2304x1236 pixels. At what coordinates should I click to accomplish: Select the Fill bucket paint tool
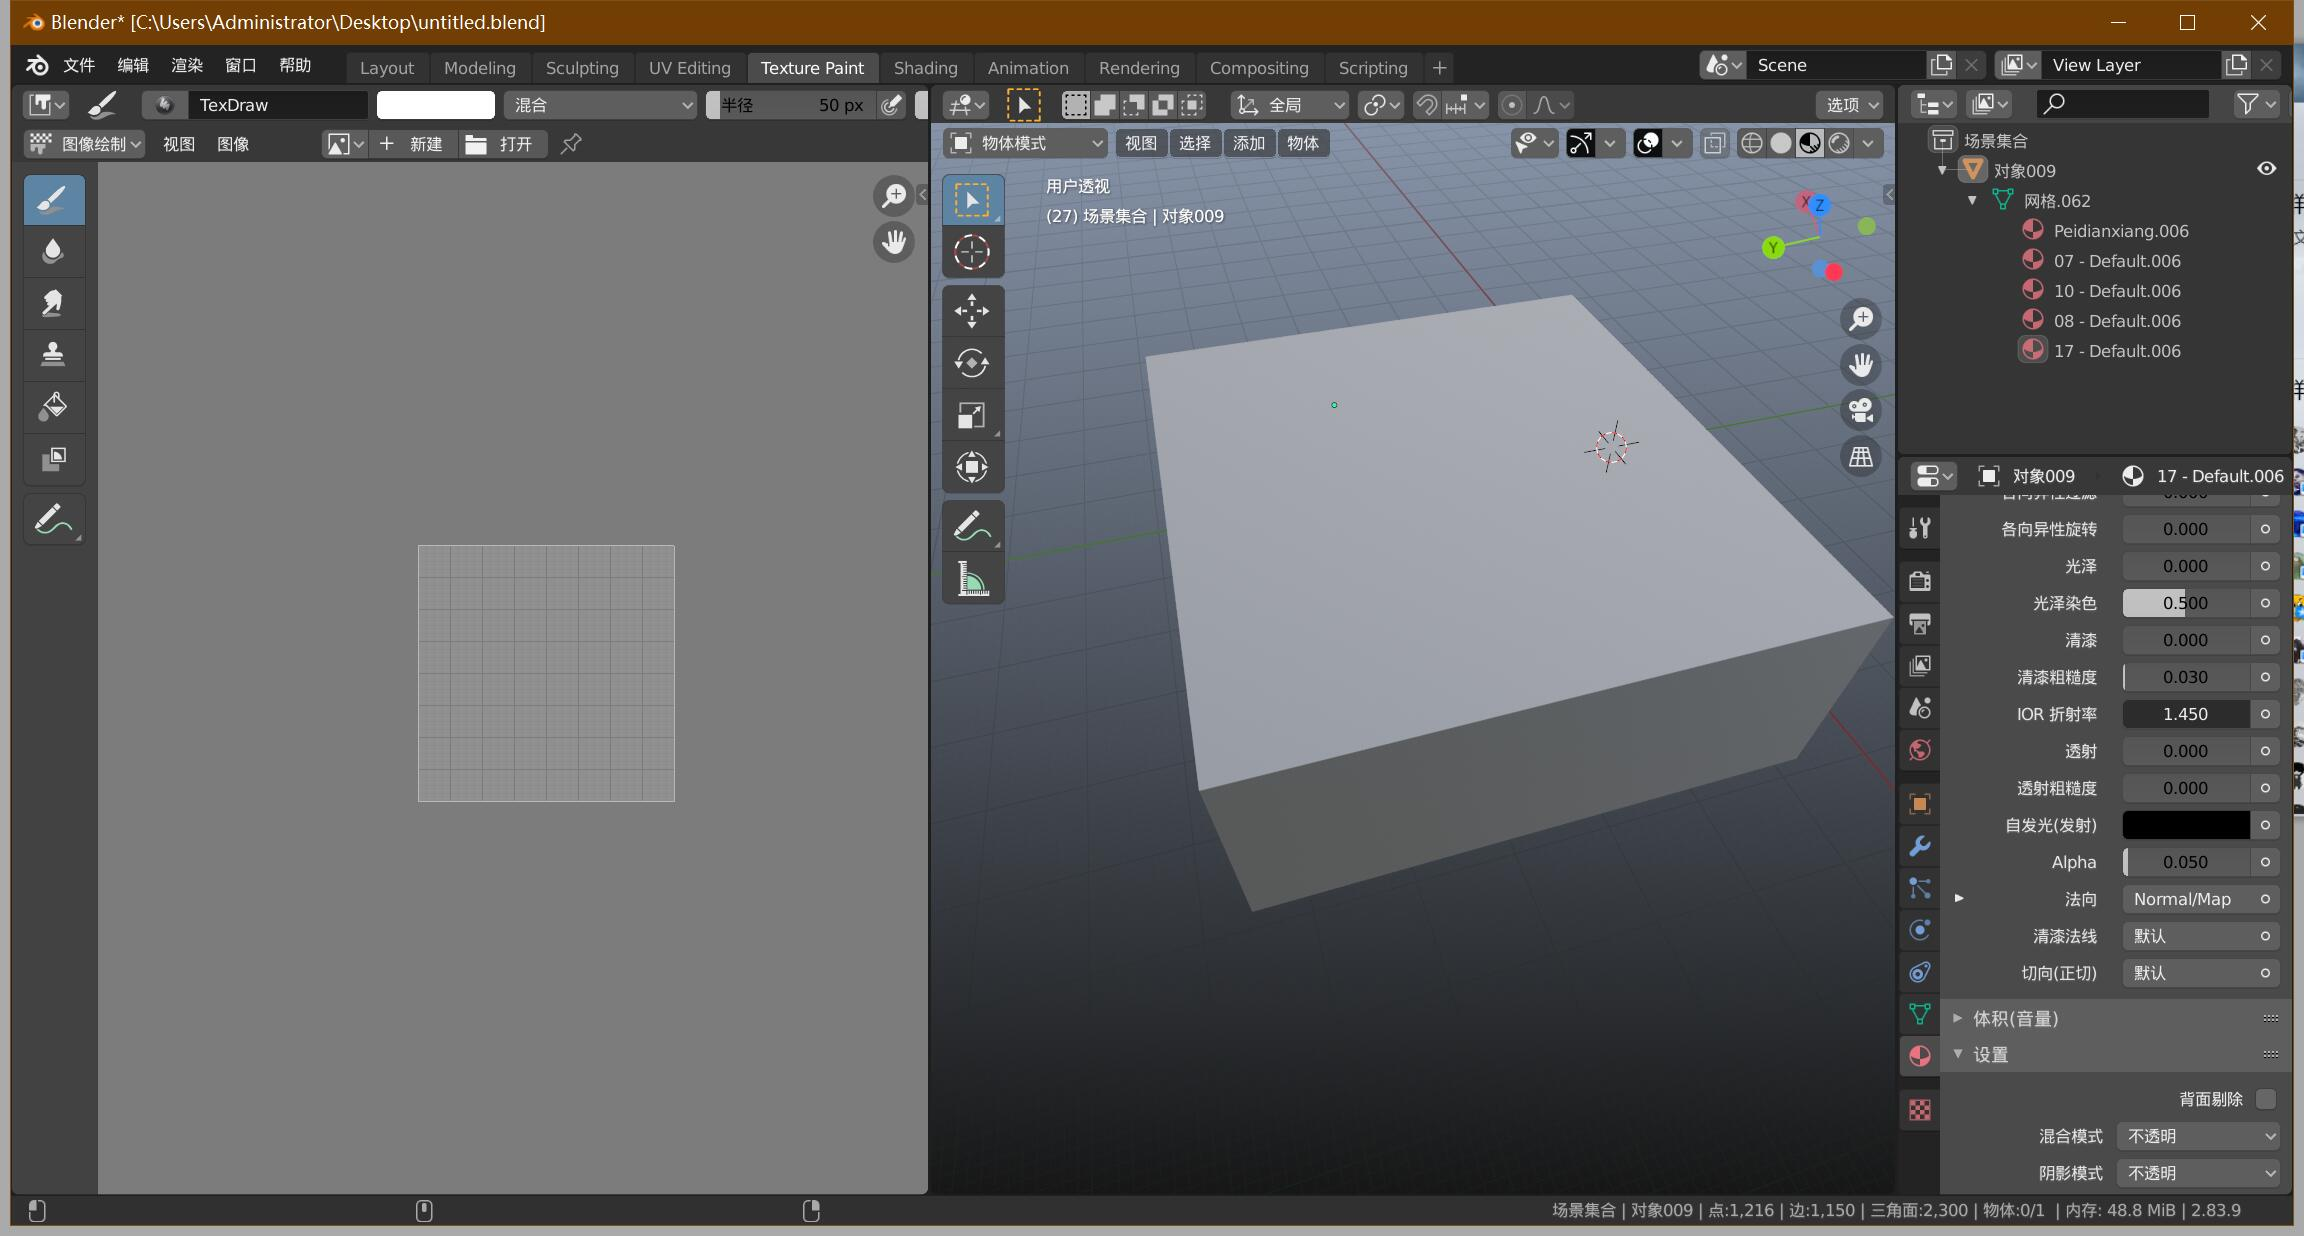[53, 406]
